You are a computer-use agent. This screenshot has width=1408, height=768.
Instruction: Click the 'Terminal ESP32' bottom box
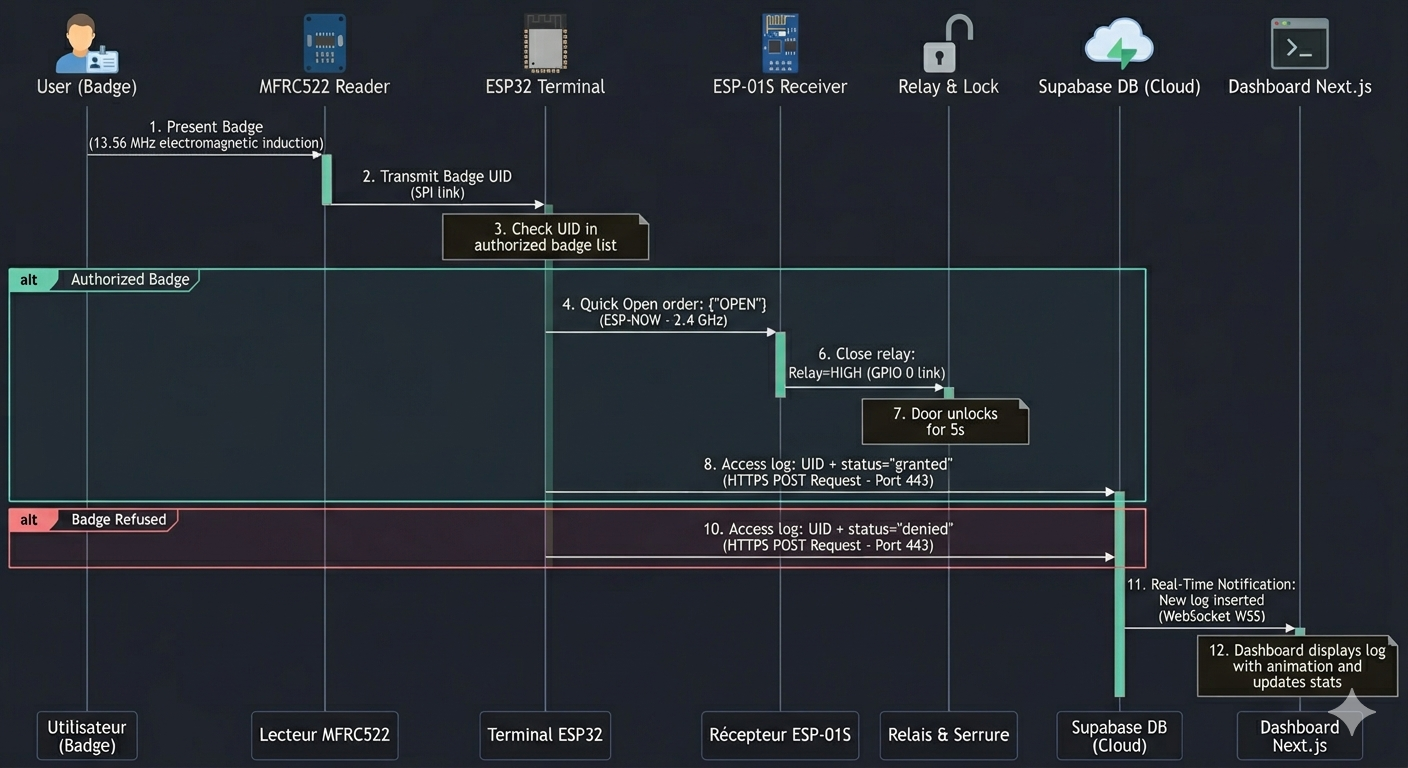tap(545, 736)
